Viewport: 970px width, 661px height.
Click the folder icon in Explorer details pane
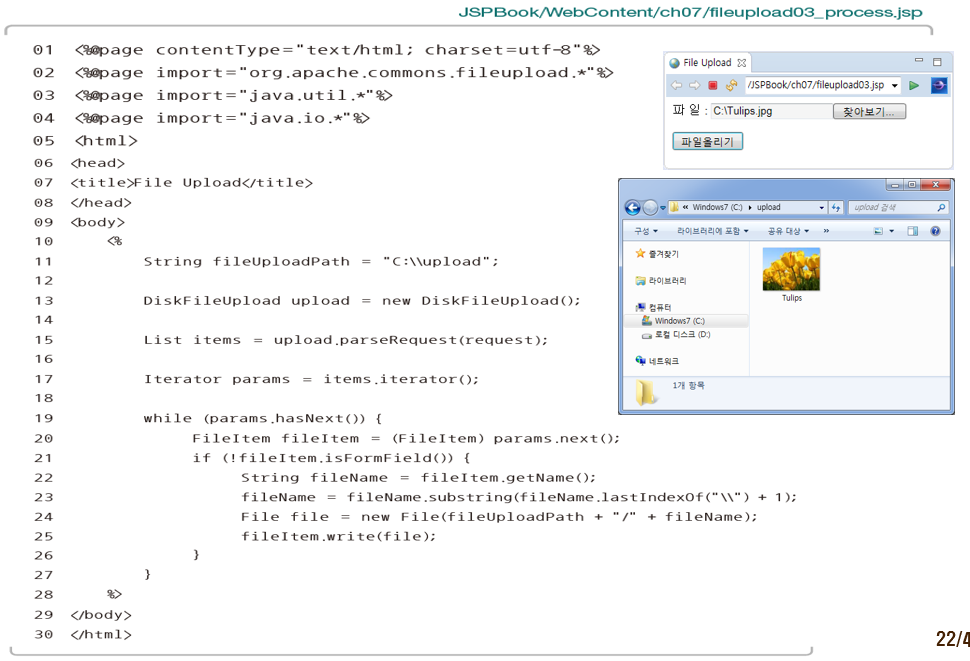pyautogui.click(x=646, y=393)
